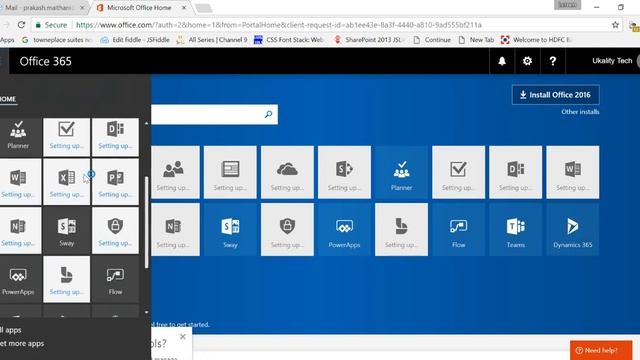Image resolution: width=640 pixels, height=360 pixels.
Task: Click the Need help? button
Action: (x=601, y=350)
